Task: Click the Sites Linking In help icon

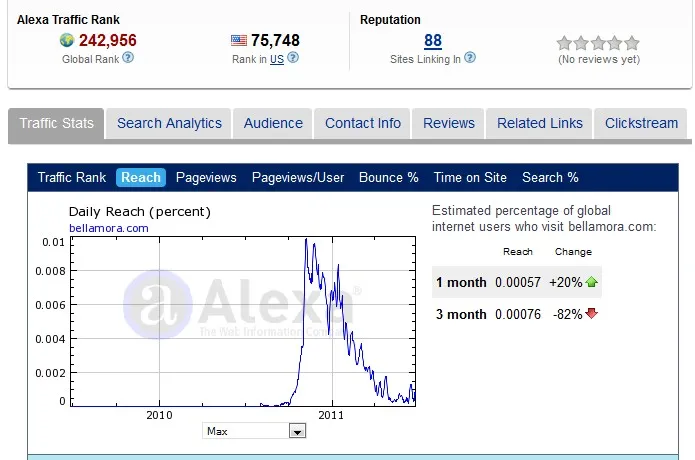Action: point(470,58)
